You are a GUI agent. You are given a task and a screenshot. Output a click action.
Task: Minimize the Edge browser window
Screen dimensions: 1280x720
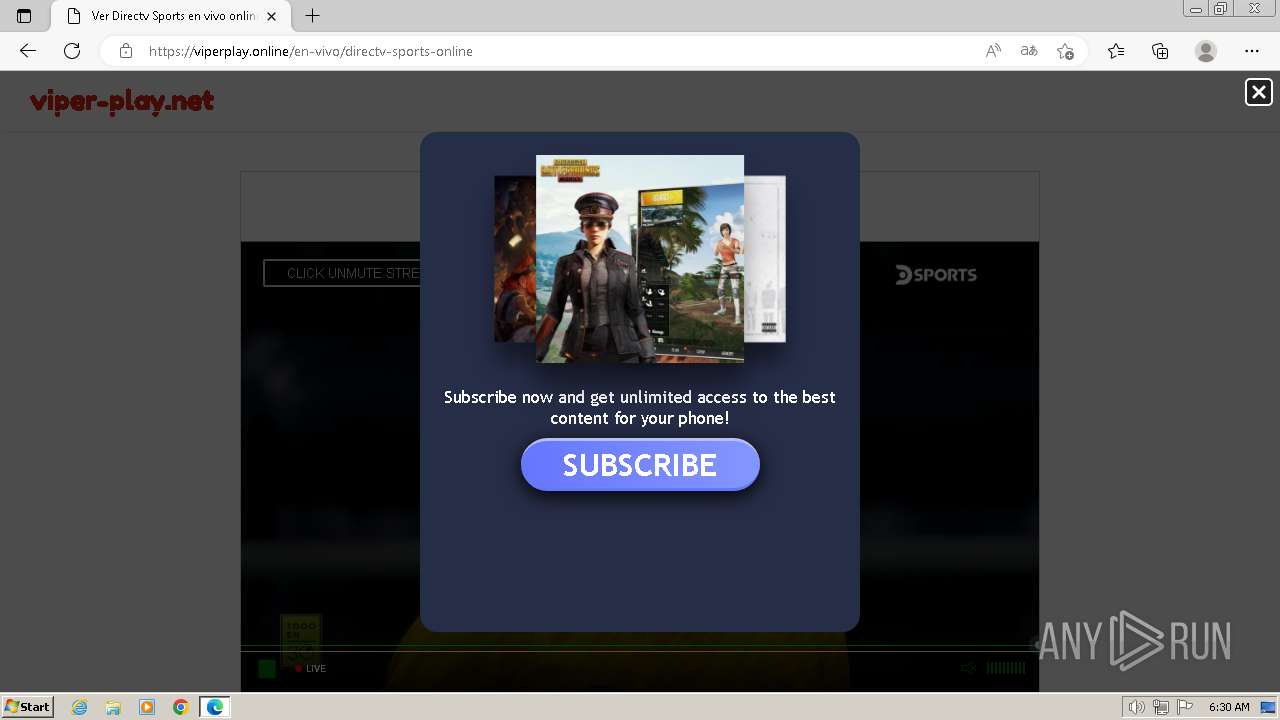(x=1195, y=9)
